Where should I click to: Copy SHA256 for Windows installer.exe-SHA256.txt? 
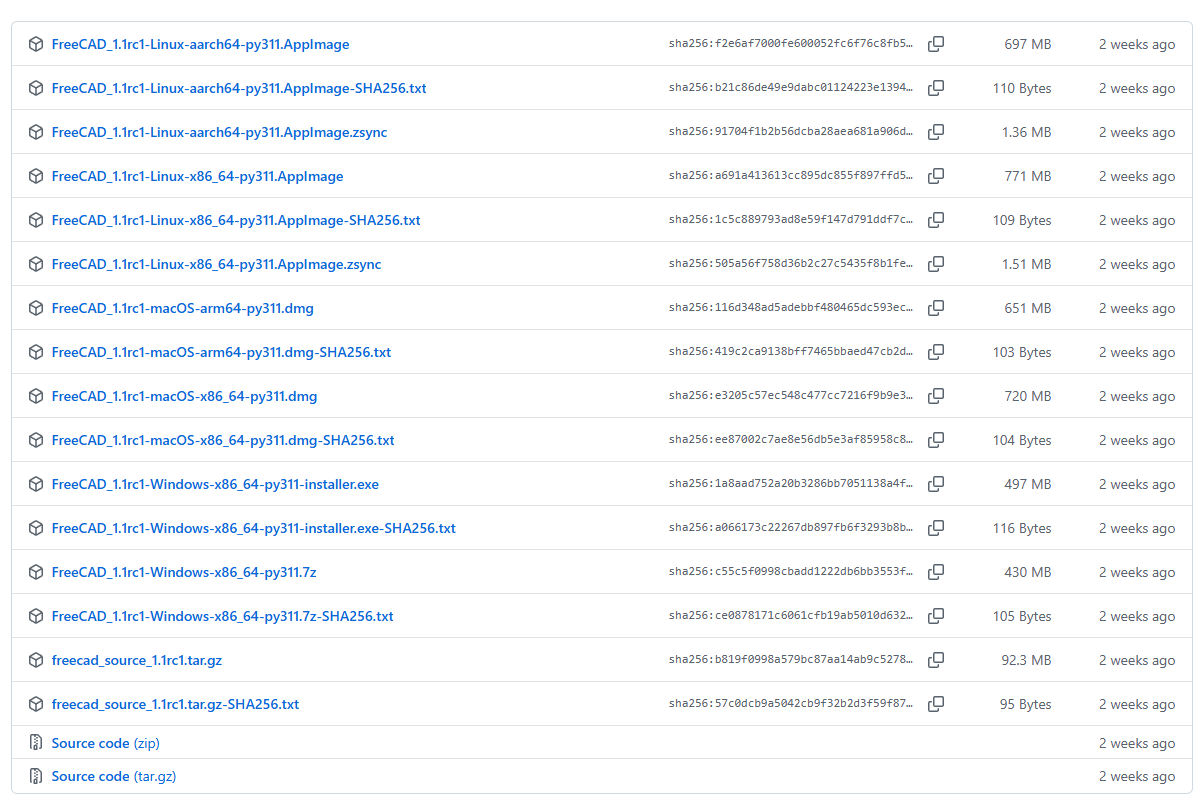[936, 528]
